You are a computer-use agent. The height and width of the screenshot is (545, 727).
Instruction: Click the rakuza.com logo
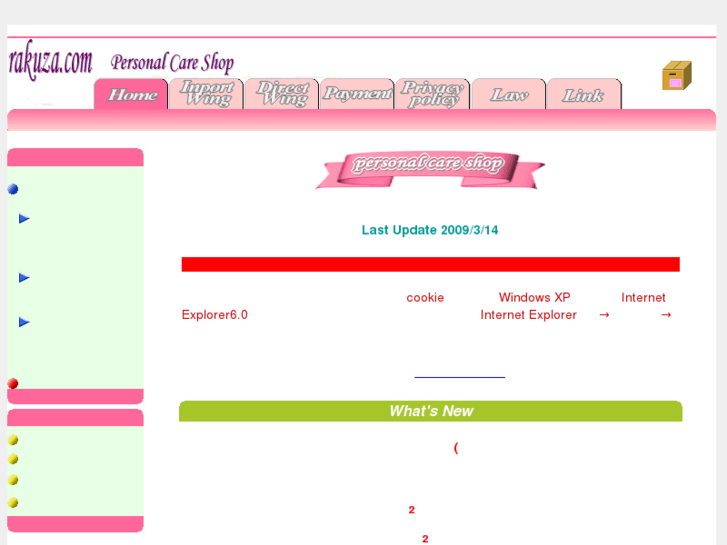click(51, 60)
